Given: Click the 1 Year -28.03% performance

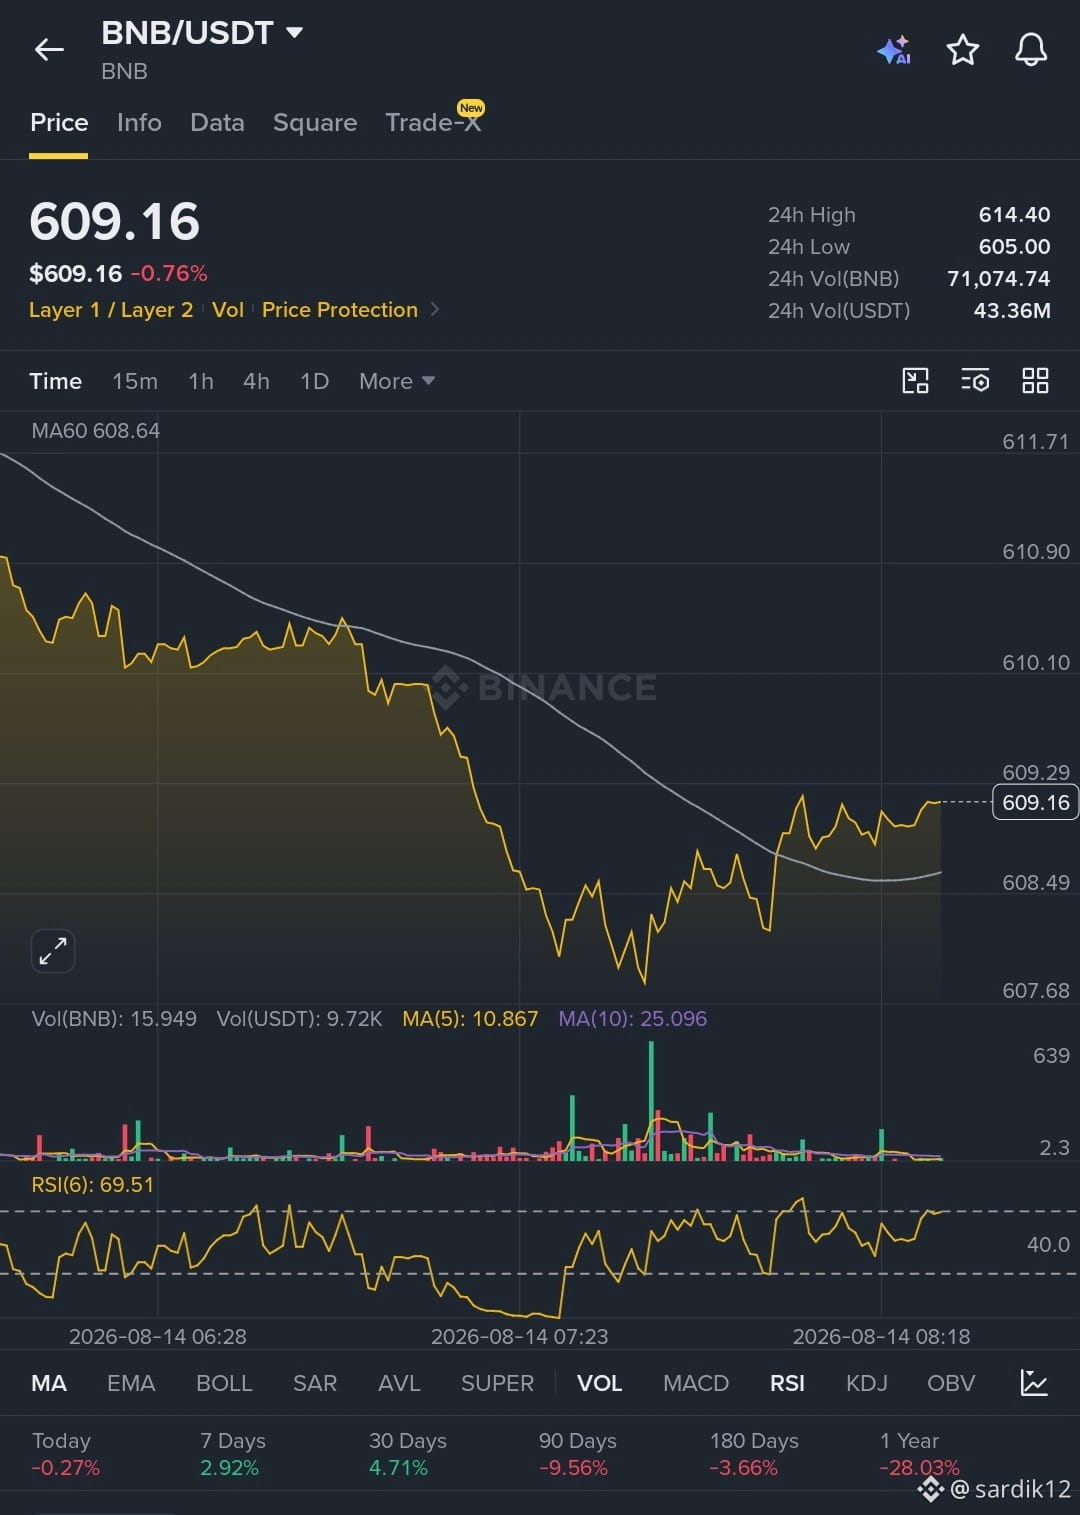Looking at the screenshot, I should (919, 1454).
